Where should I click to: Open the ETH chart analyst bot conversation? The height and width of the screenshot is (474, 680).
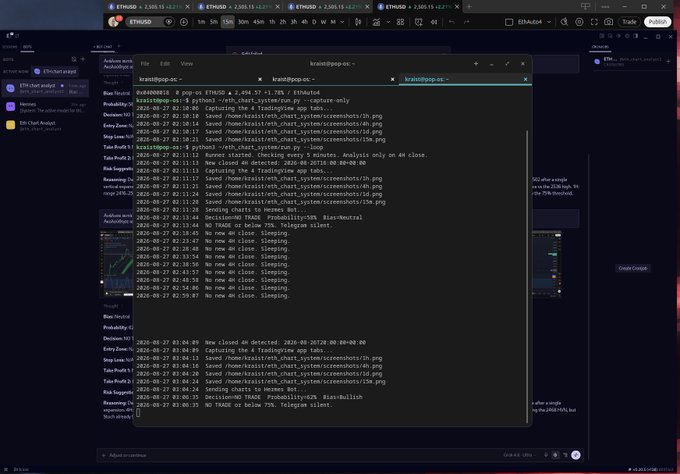click(46, 88)
